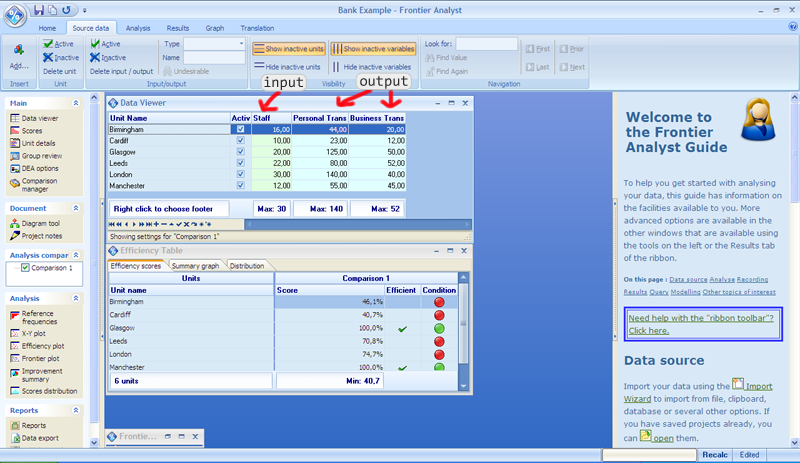Viewport: 800px width, 463px height.
Task: Set unit as Active in Unit group
Action: click(x=58, y=44)
